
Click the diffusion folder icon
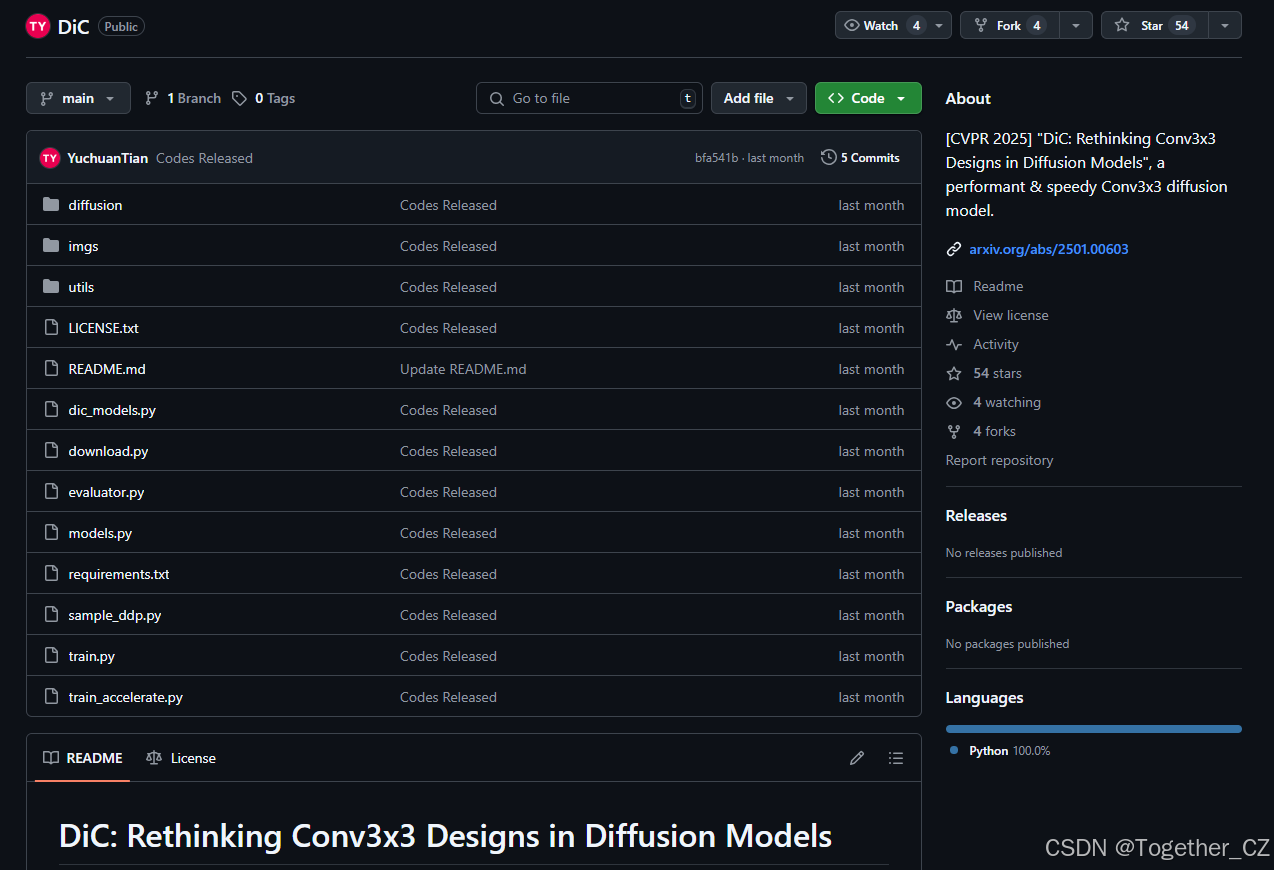click(x=51, y=204)
